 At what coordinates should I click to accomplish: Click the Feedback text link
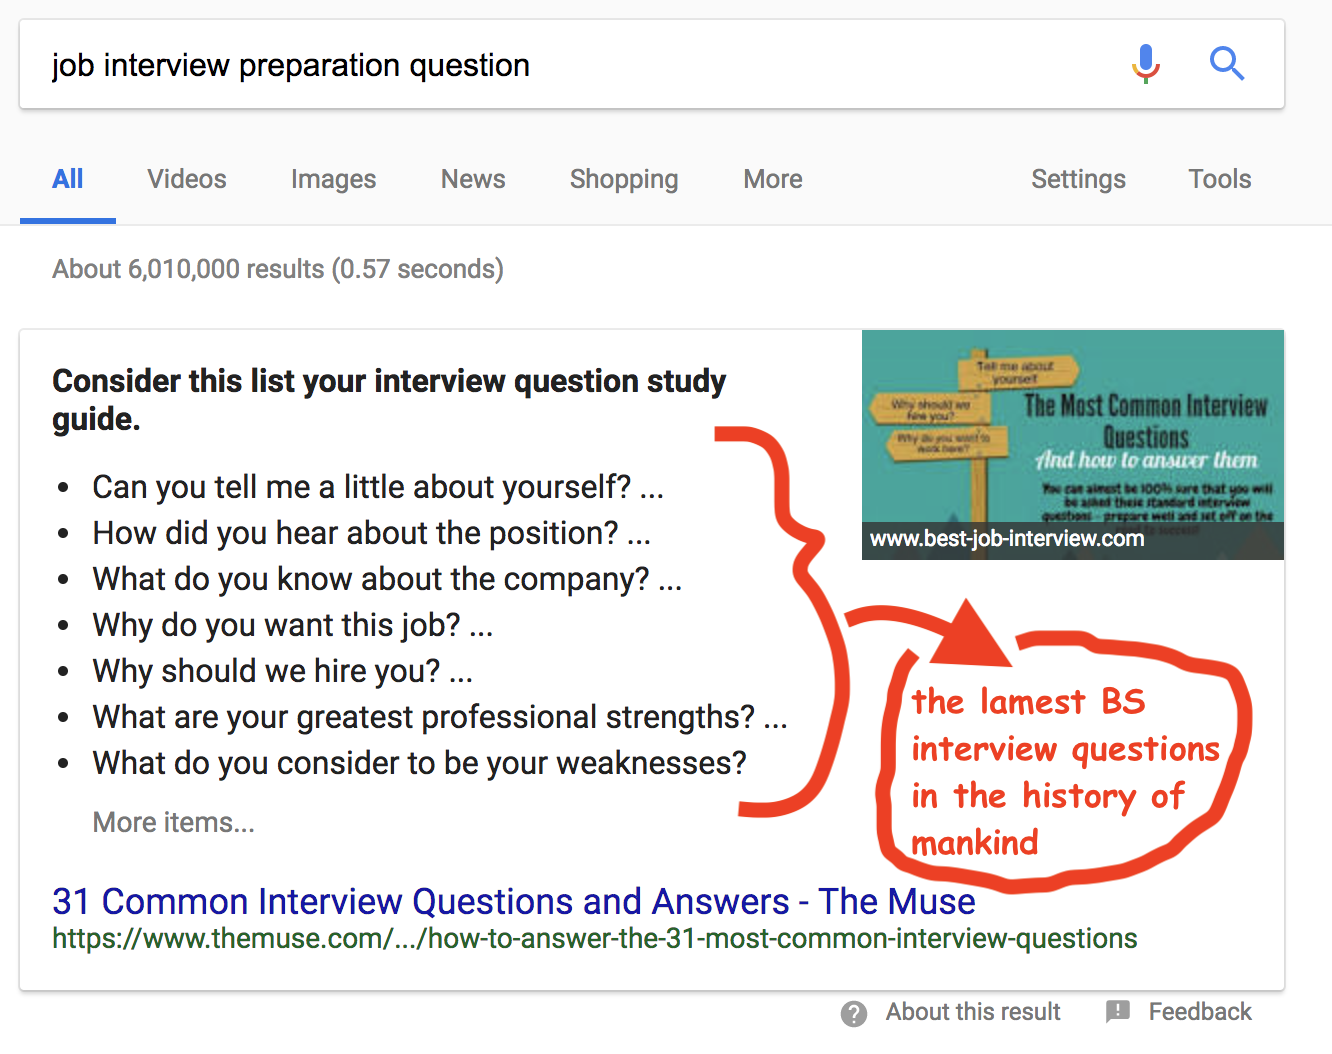click(x=1199, y=1012)
